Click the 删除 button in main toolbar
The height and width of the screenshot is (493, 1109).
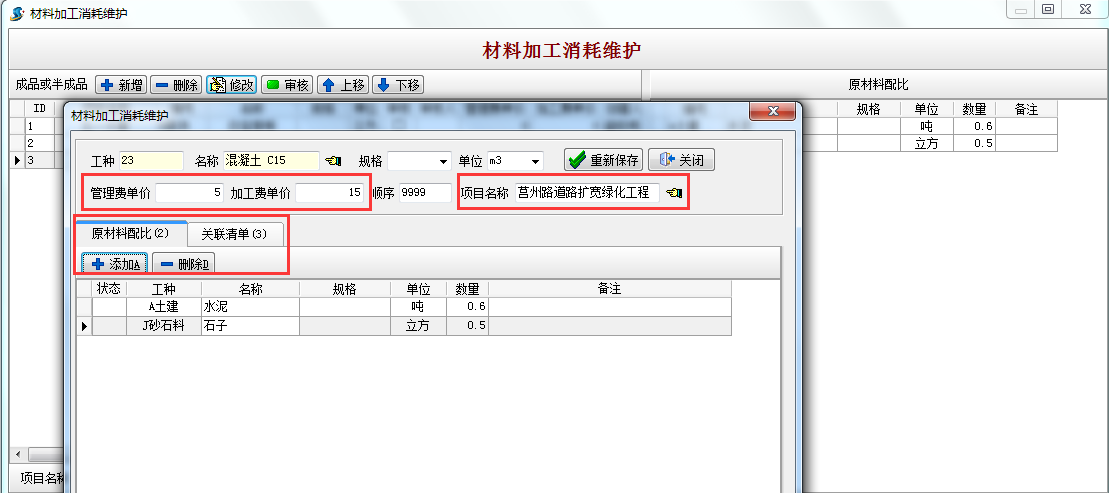coord(177,85)
